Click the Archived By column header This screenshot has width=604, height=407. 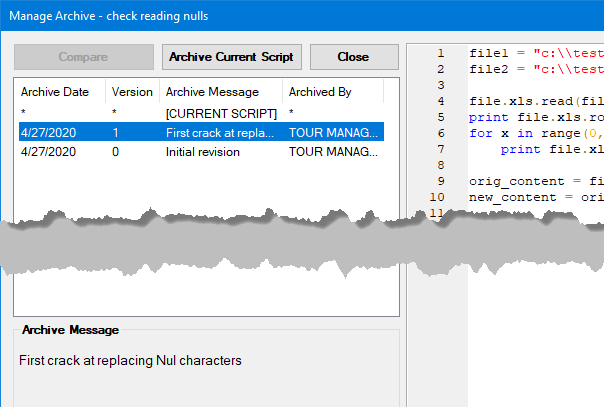click(320, 92)
